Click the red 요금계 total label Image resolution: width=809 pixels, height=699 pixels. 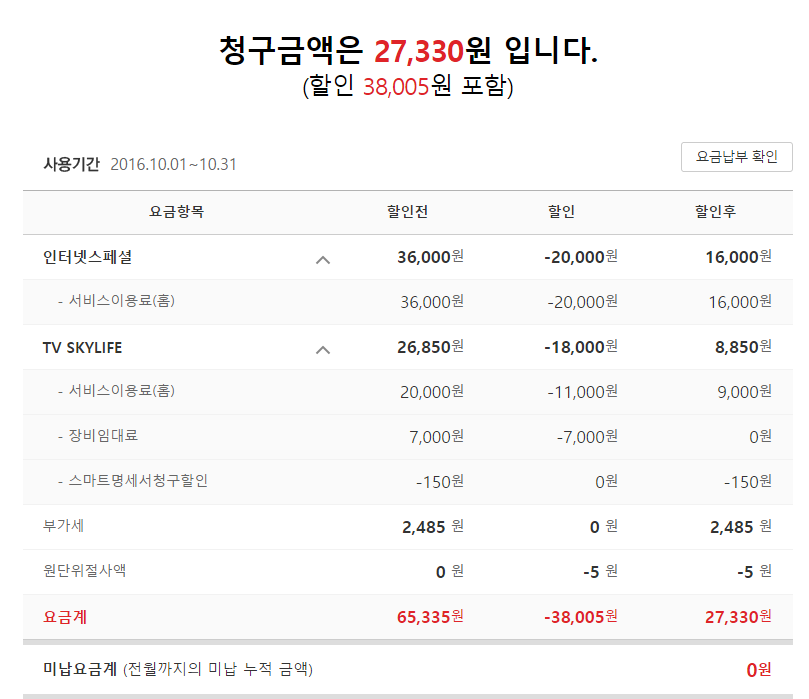(65, 617)
